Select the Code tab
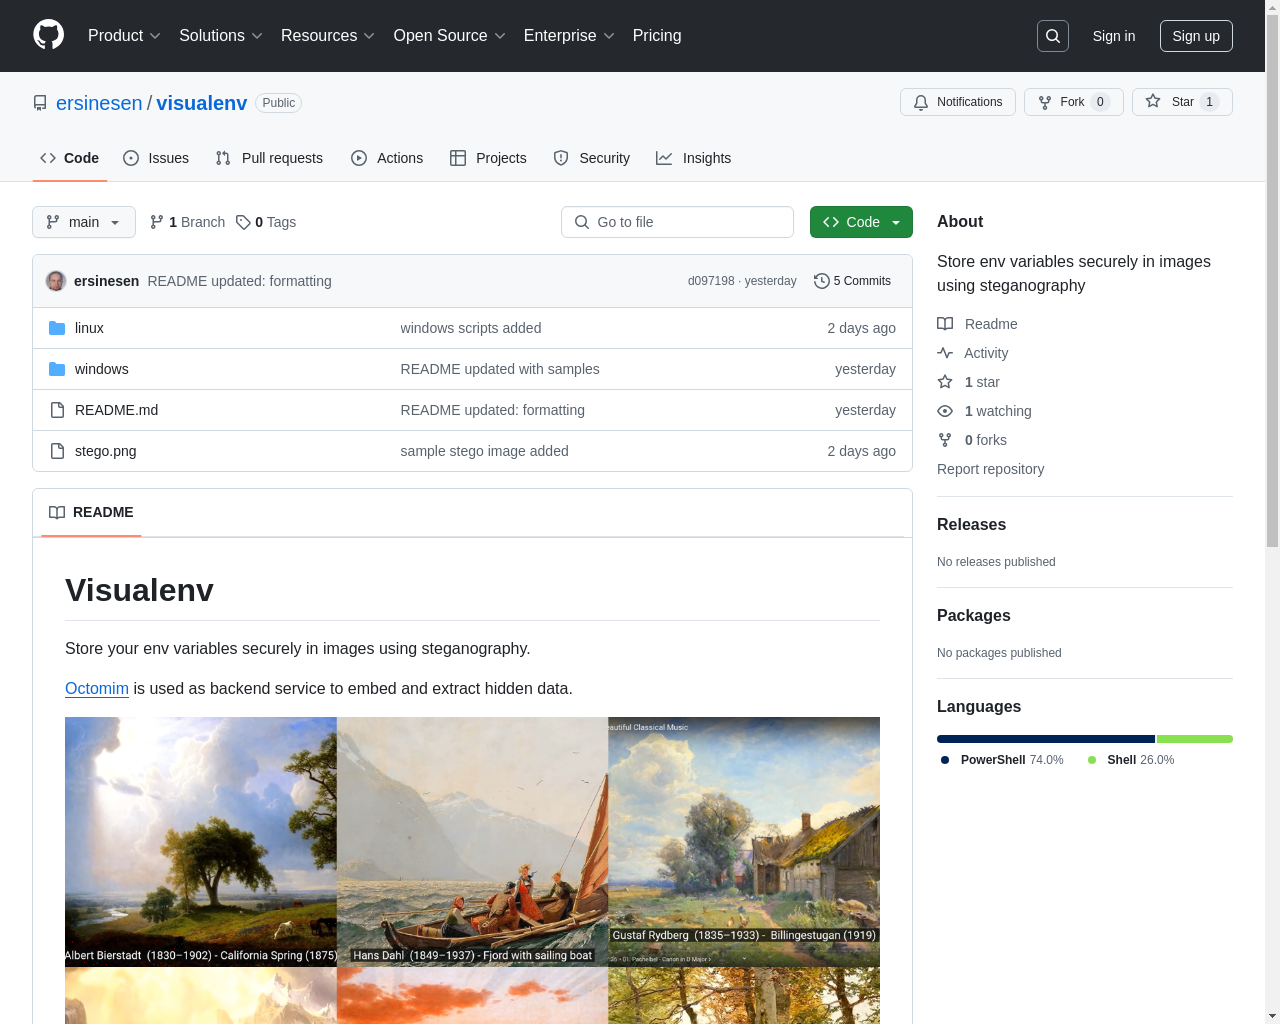 [70, 158]
